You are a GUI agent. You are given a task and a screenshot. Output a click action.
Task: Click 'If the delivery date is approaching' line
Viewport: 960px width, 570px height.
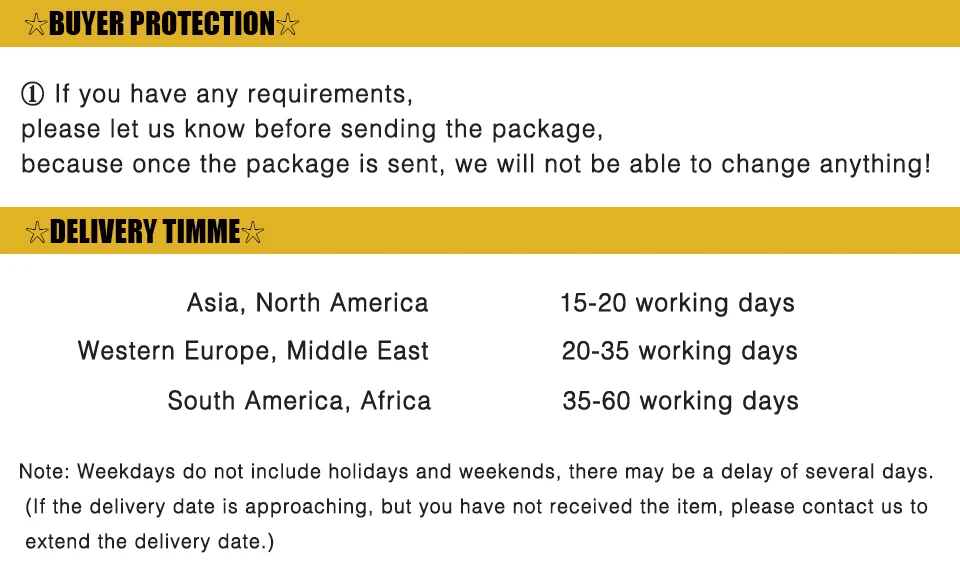476,507
